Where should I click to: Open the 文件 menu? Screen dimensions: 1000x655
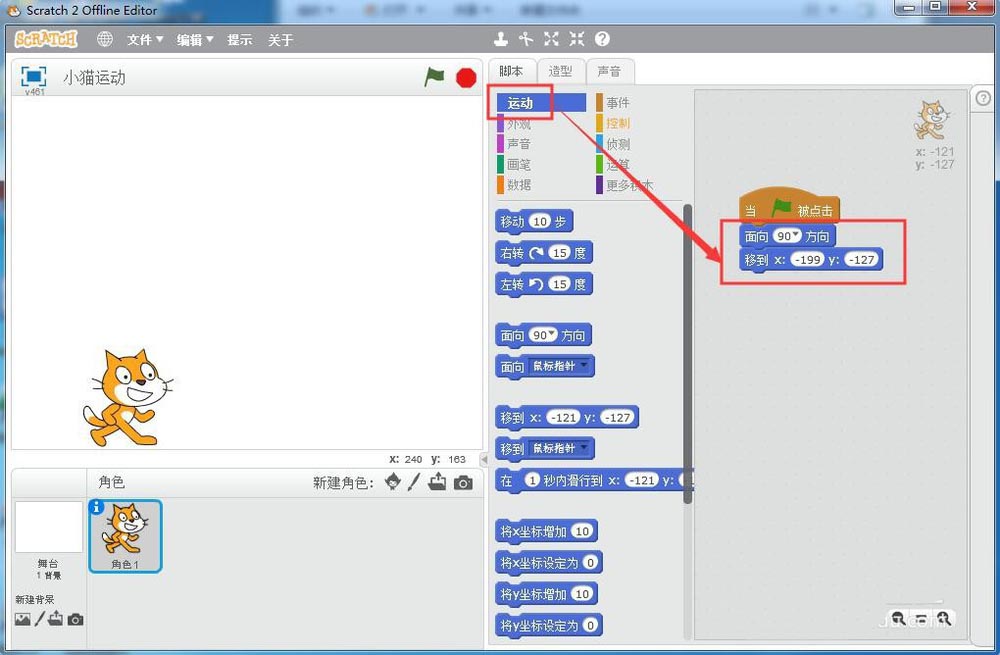click(x=142, y=39)
